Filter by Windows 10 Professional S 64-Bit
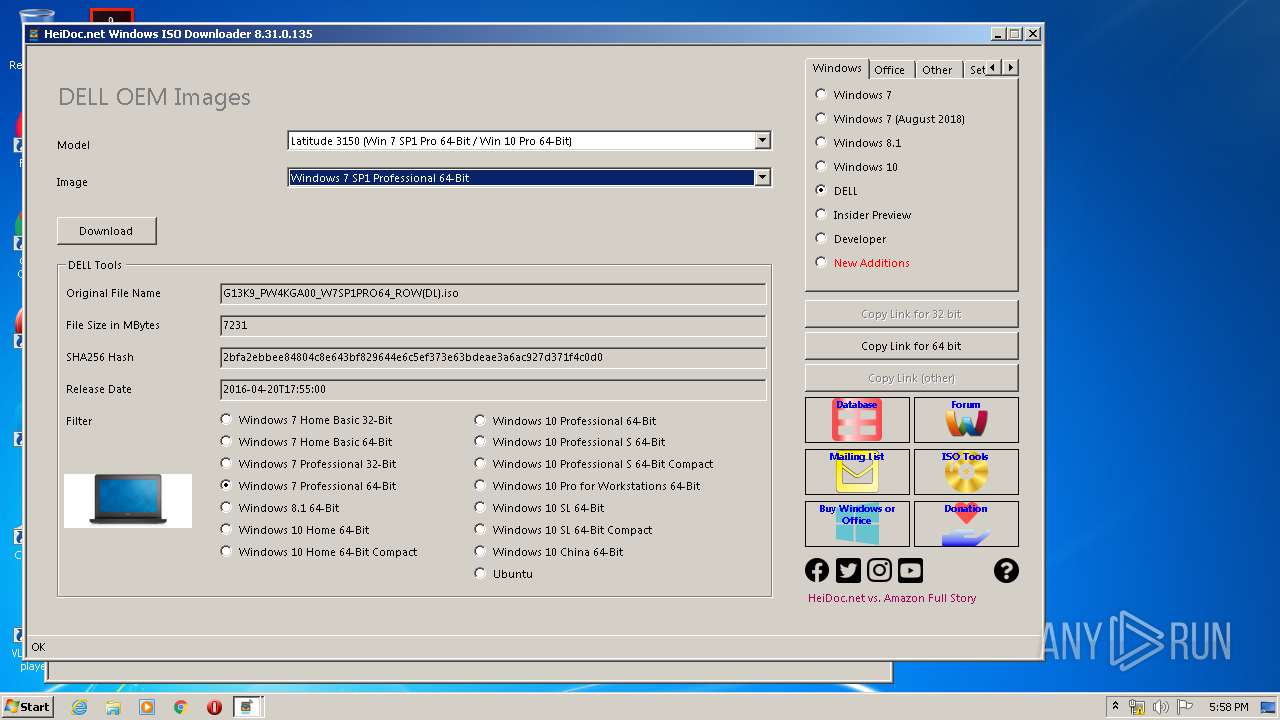 coord(570,442)
